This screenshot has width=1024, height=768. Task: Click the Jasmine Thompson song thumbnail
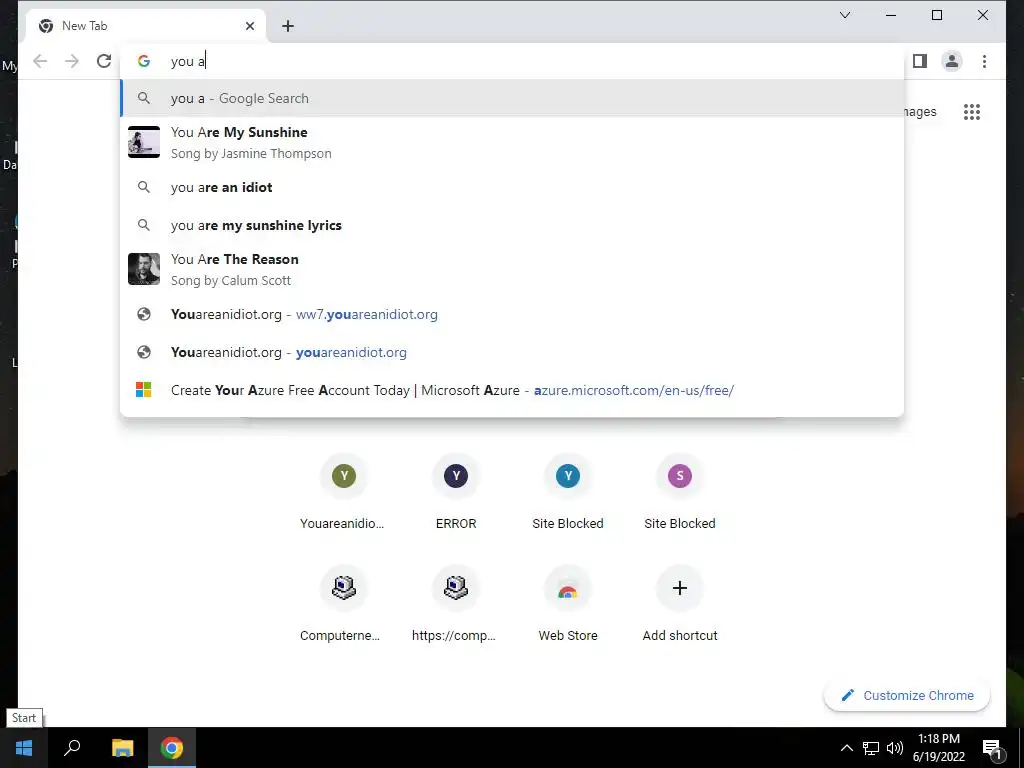click(x=144, y=142)
